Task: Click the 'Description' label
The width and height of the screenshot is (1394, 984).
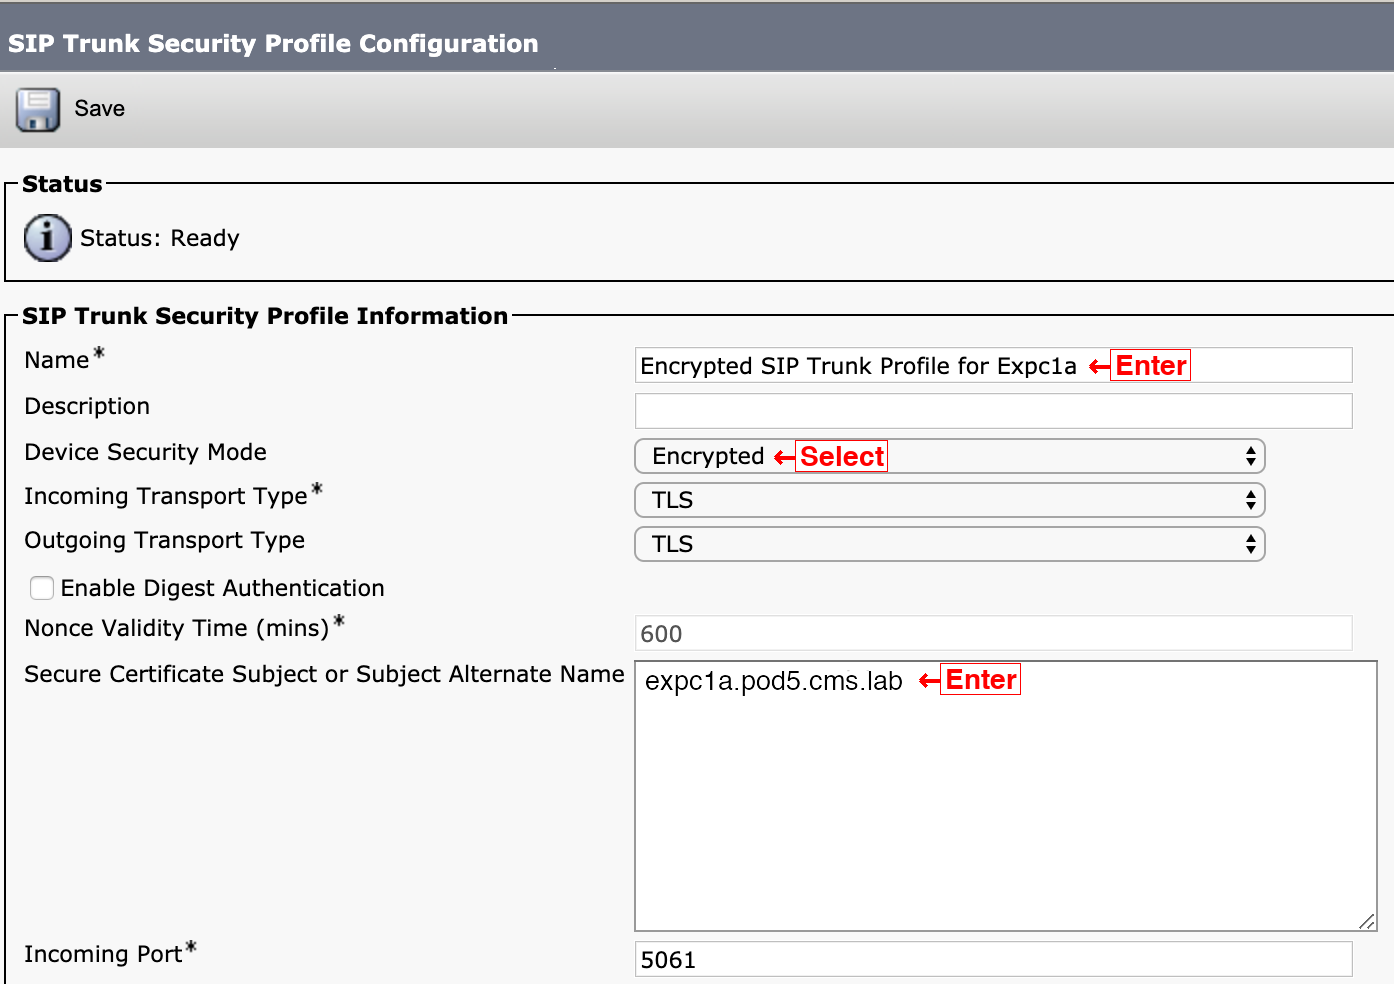Action: tap(87, 406)
